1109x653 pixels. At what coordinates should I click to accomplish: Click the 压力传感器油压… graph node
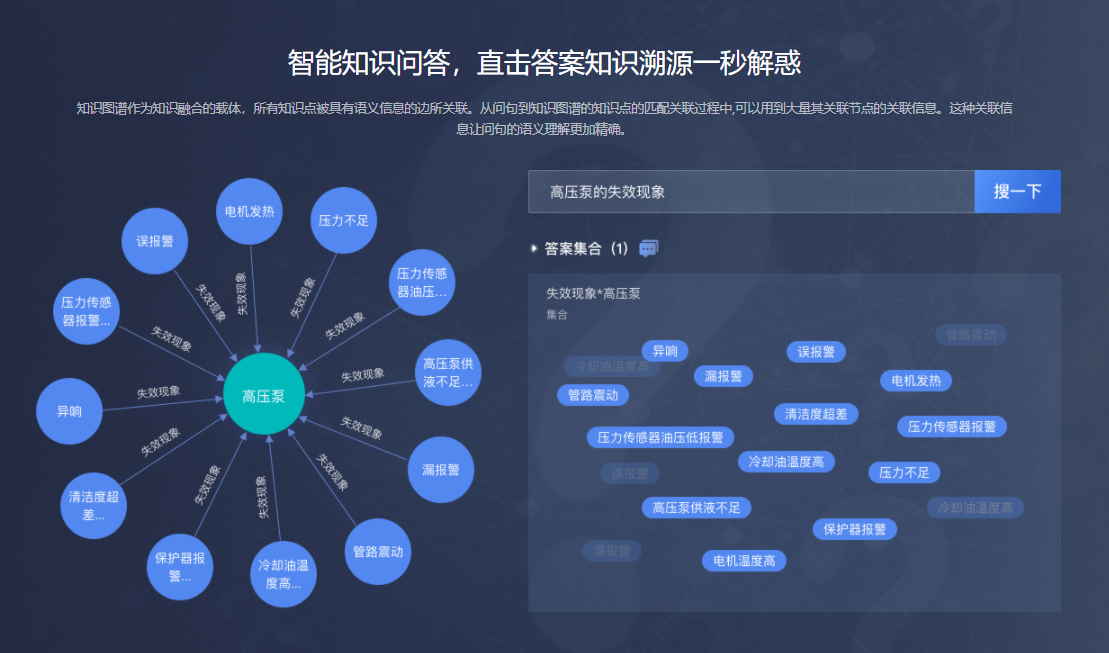click(422, 283)
